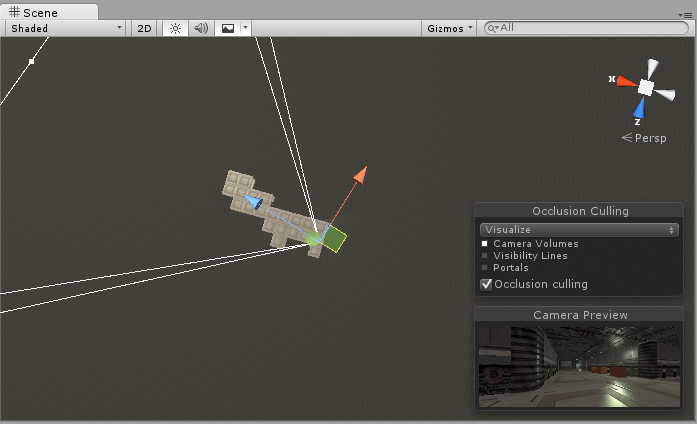Click the top white gizmo cone
Viewport: 697px width, 424px height.
(652, 68)
